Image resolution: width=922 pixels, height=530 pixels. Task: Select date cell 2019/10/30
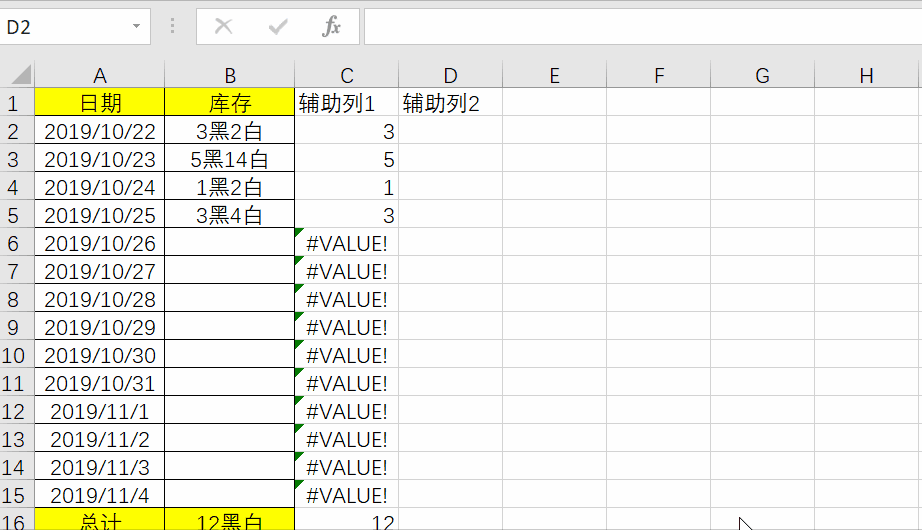[x=99, y=354]
